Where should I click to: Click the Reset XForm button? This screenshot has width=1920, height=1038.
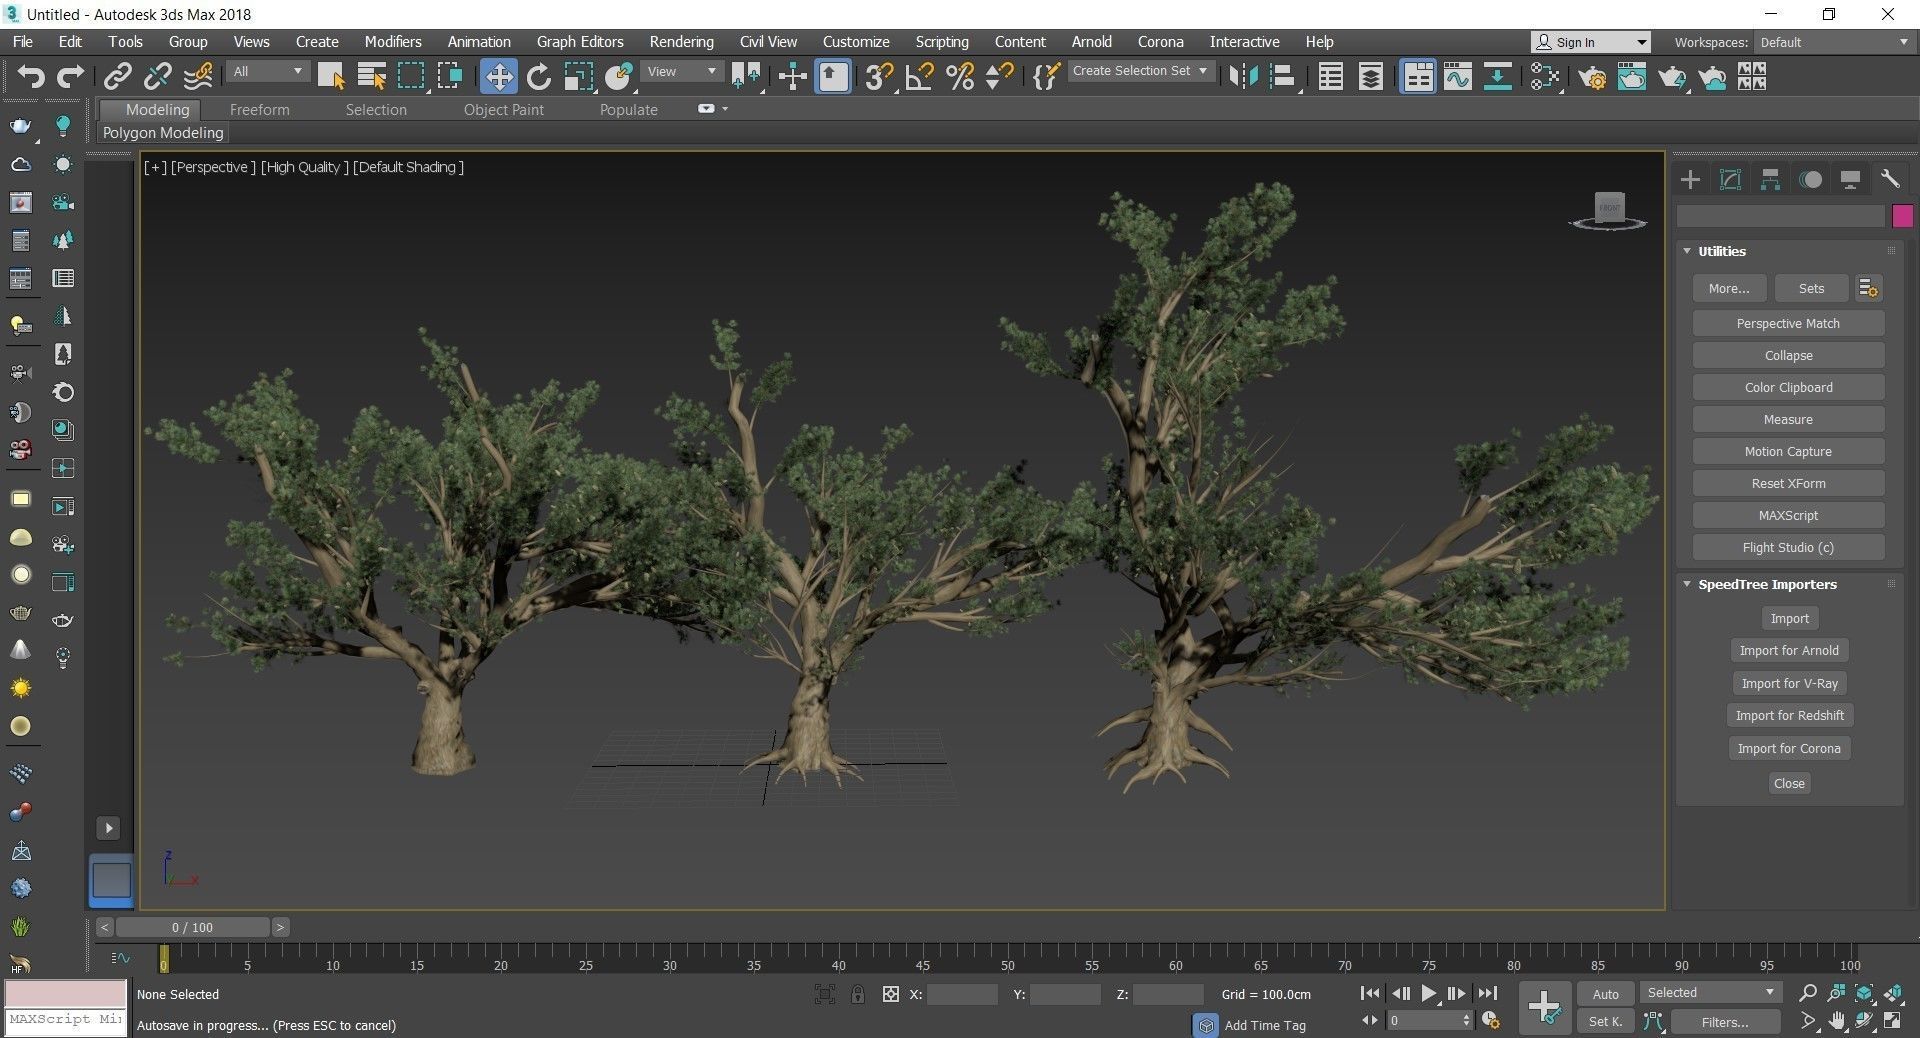[1788, 483]
